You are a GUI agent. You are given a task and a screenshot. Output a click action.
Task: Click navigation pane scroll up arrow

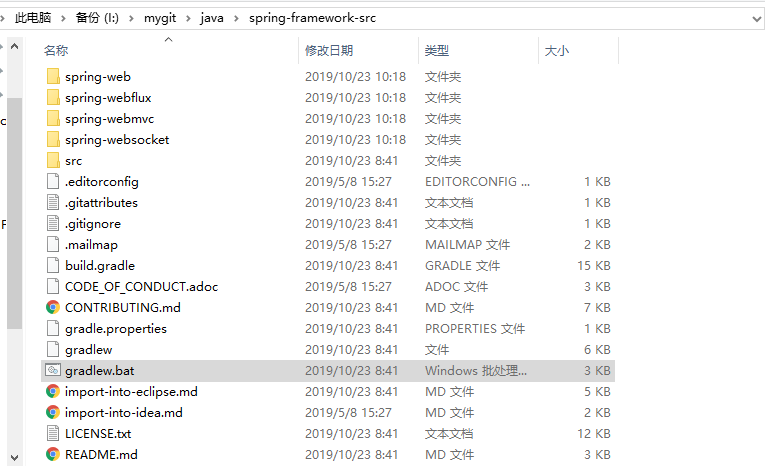(15, 47)
